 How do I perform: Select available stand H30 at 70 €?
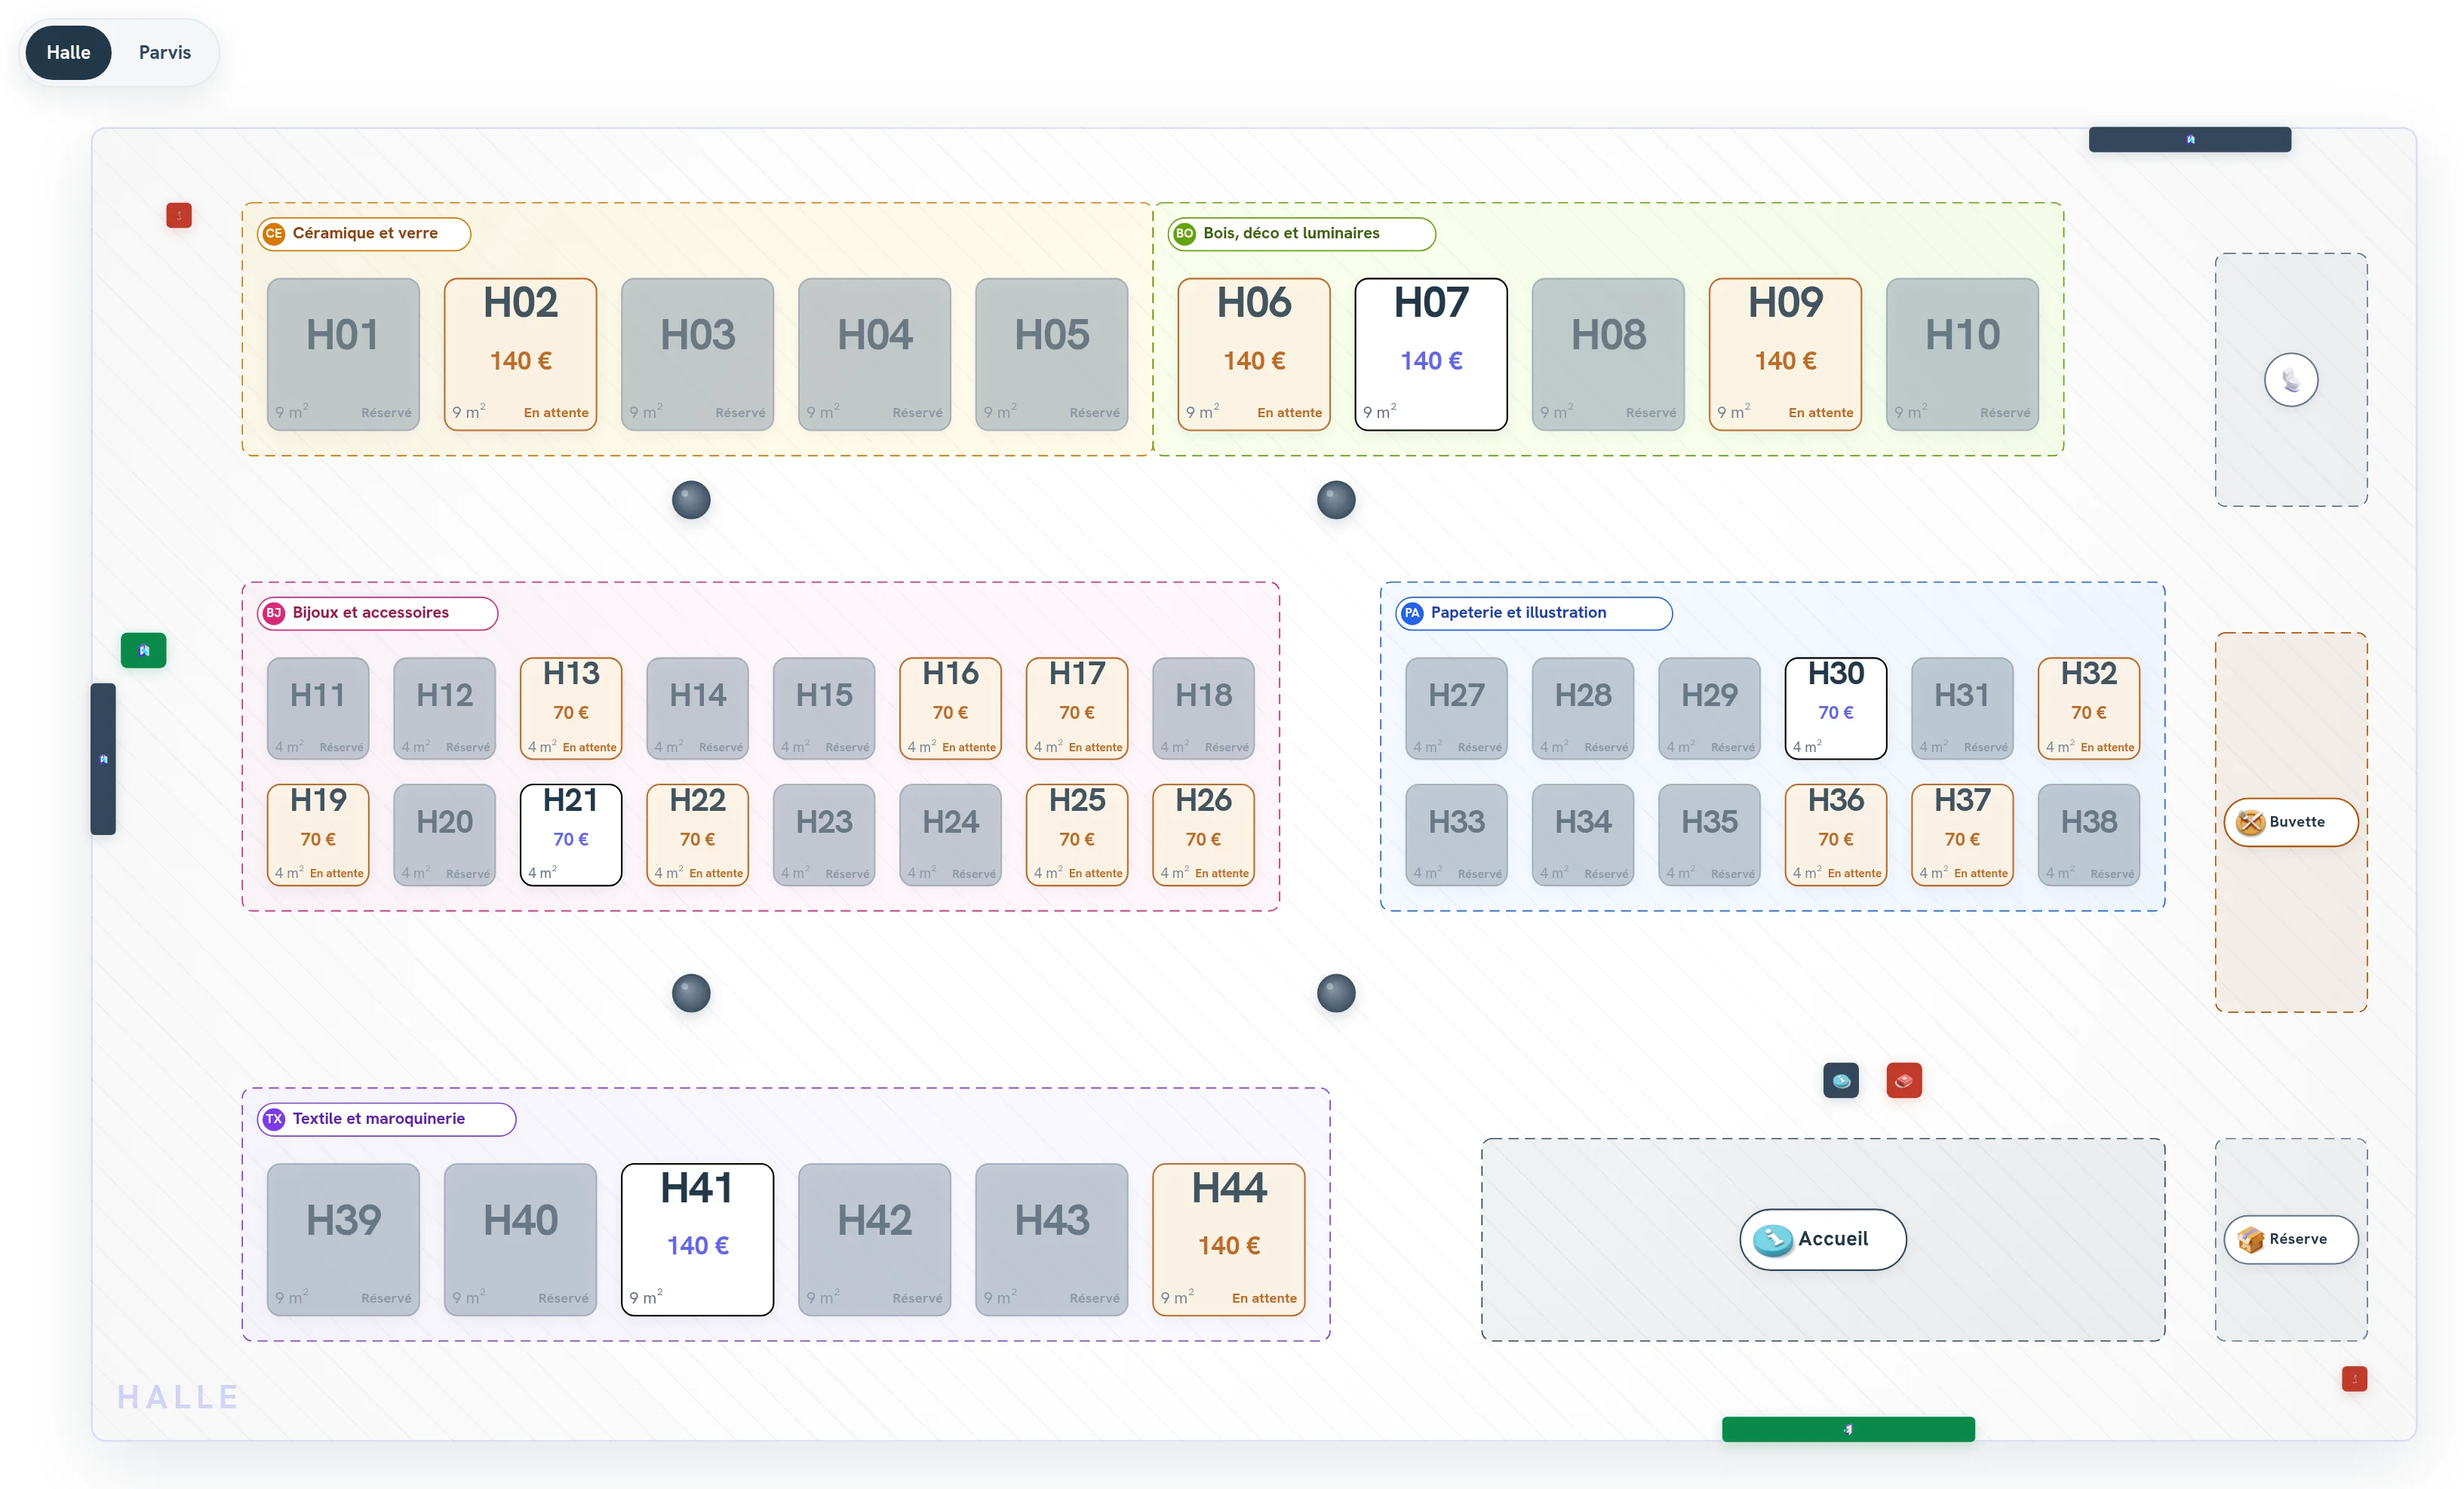tap(1835, 708)
